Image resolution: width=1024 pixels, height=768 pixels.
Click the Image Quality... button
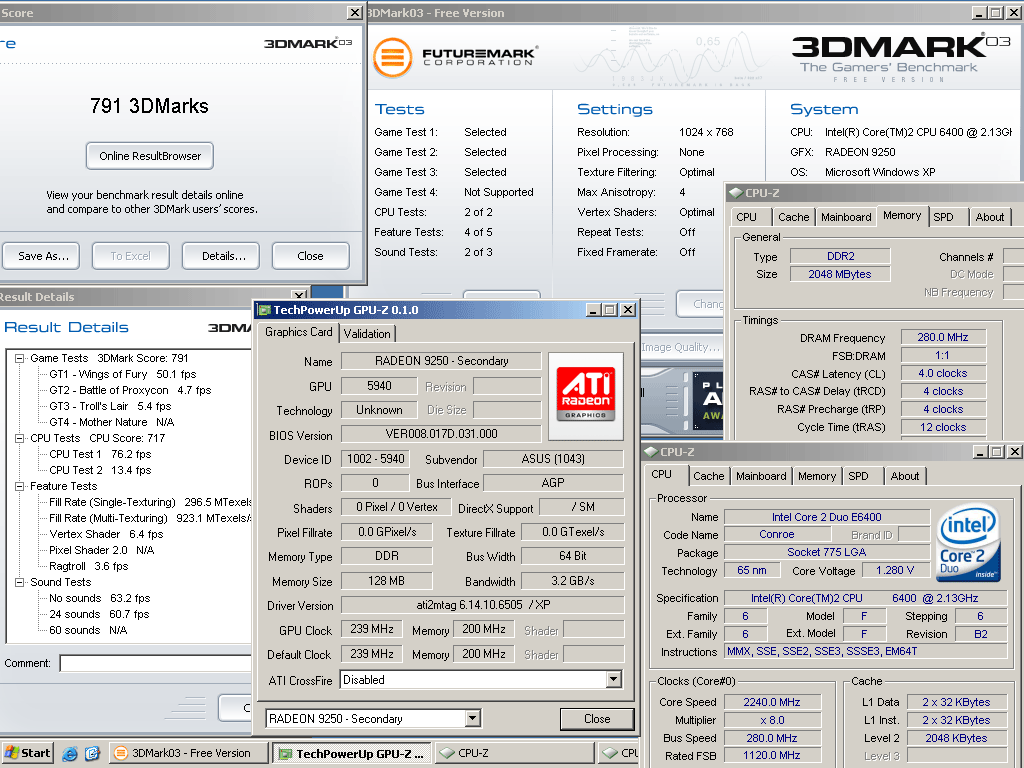[680, 347]
